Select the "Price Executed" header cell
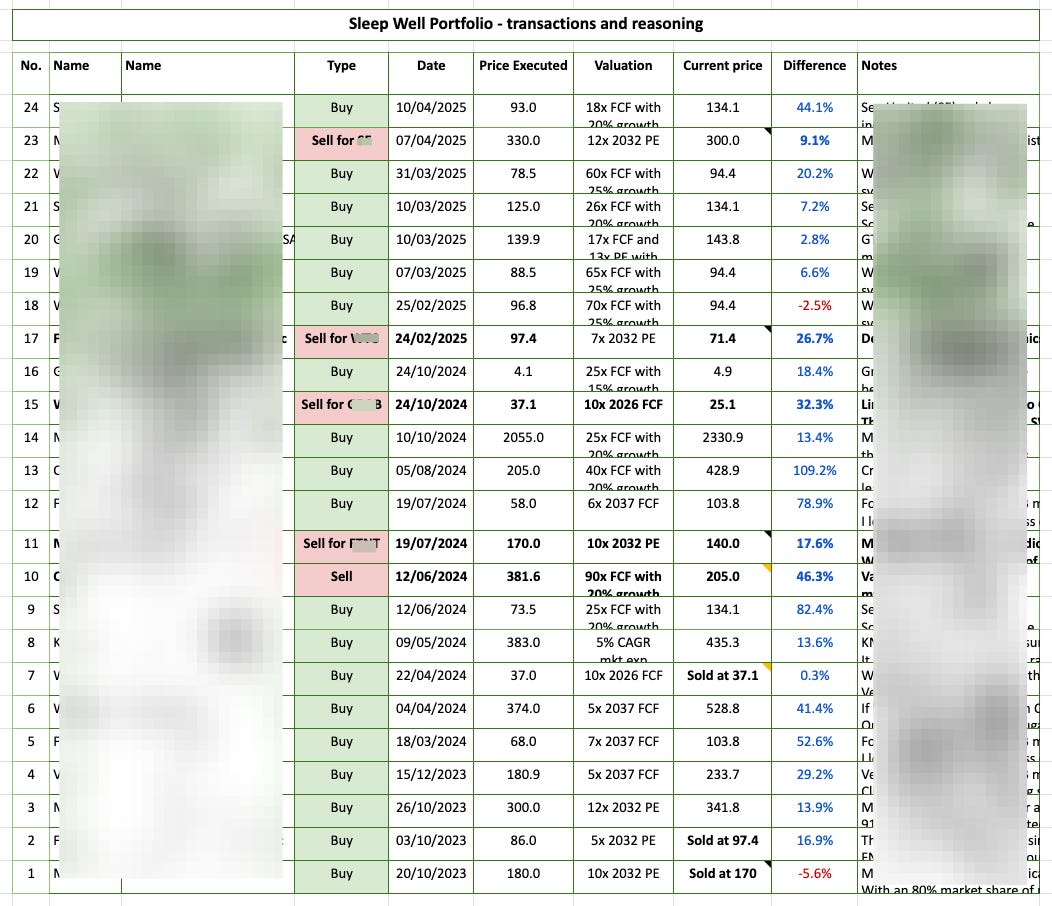The image size is (1052, 906). coord(523,73)
